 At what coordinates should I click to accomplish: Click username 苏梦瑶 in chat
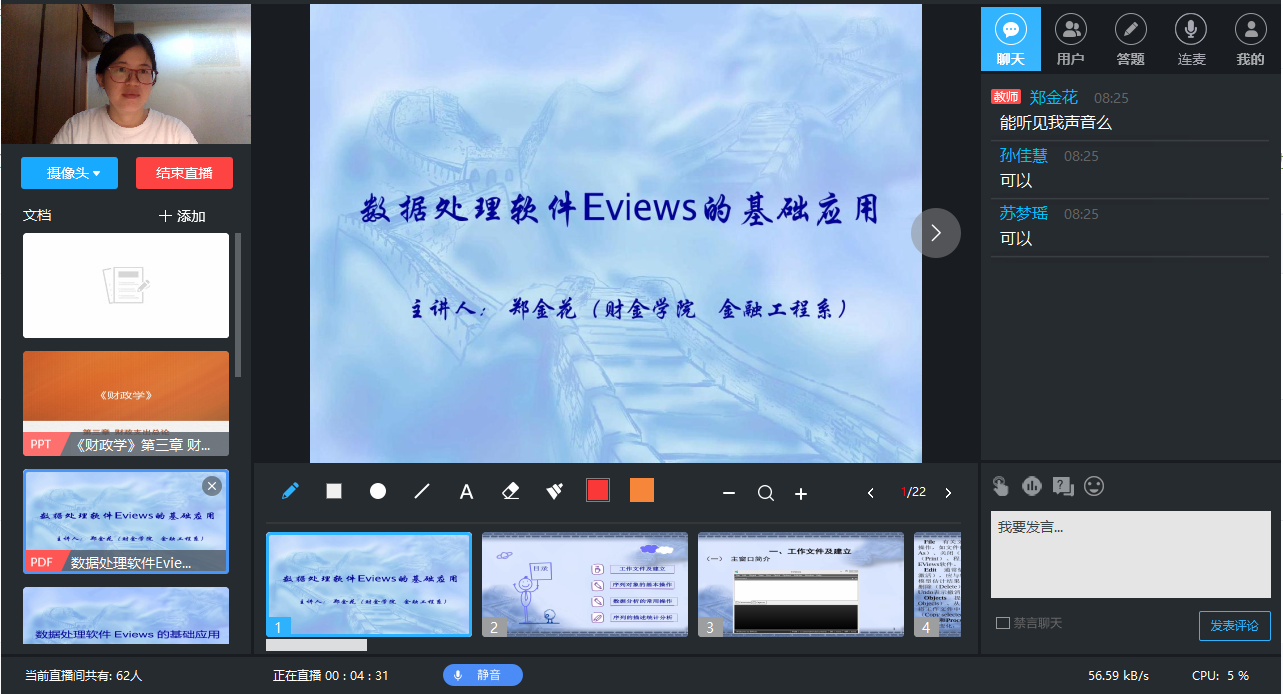click(x=1024, y=213)
